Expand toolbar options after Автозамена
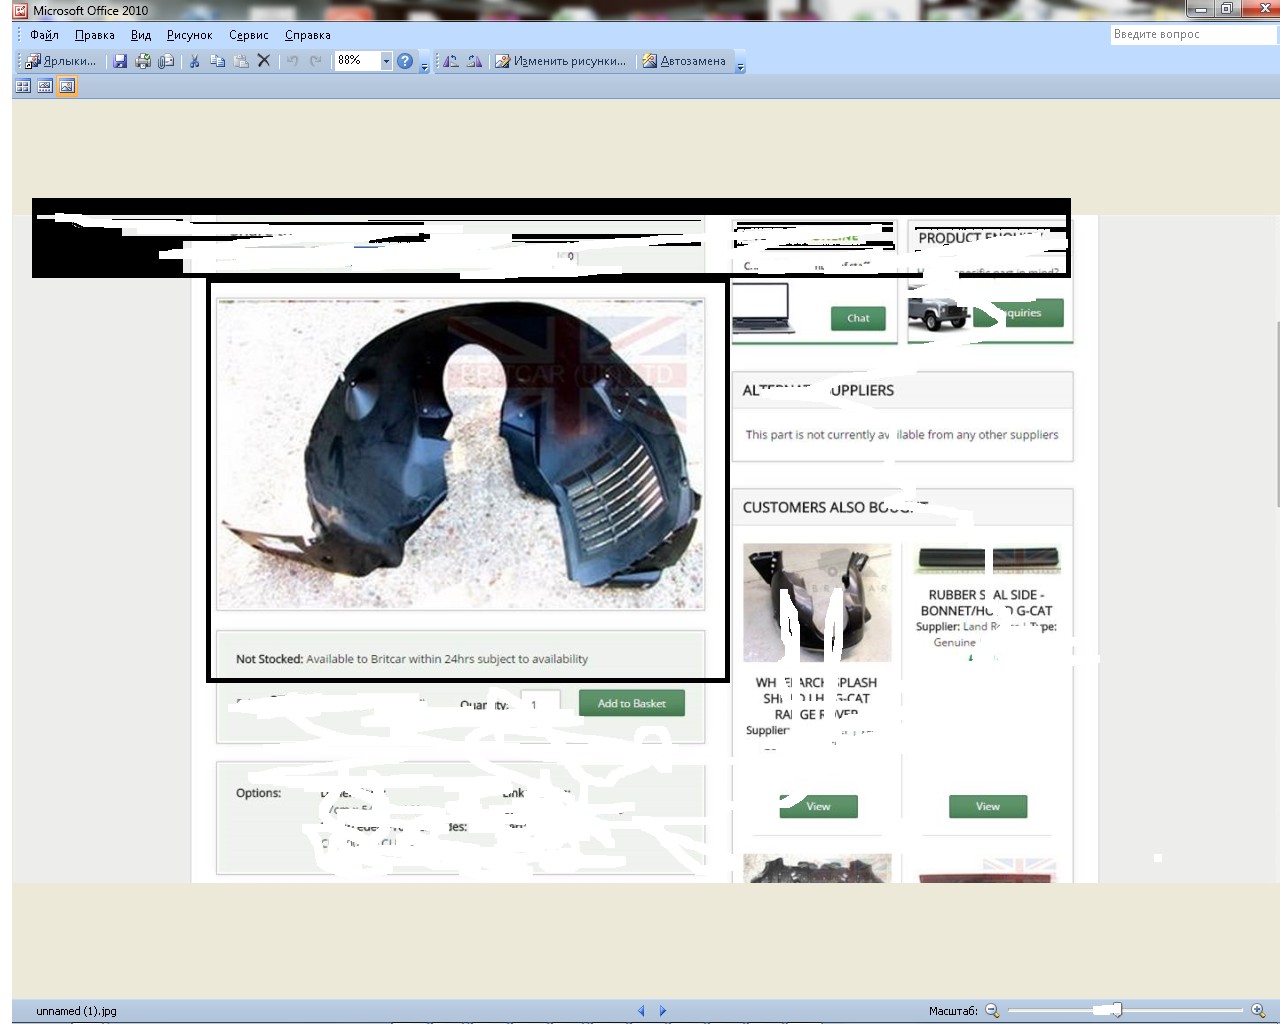The width and height of the screenshot is (1280, 1024). point(741,66)
